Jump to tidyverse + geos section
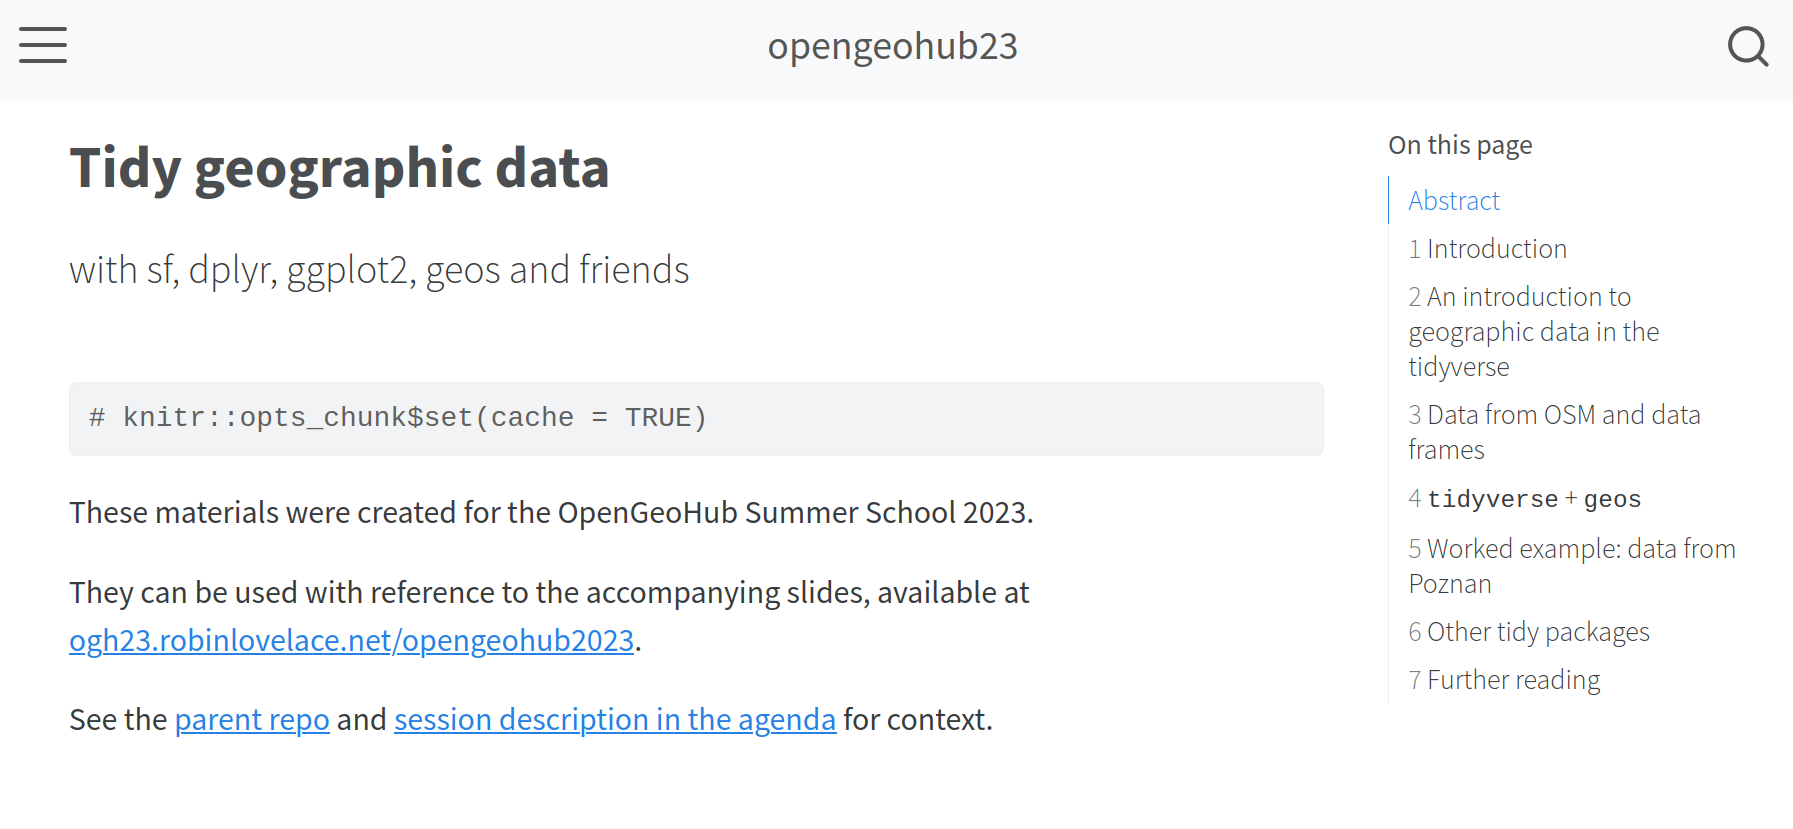This screenshot has width=1793, height=829. pos(1524,499)
